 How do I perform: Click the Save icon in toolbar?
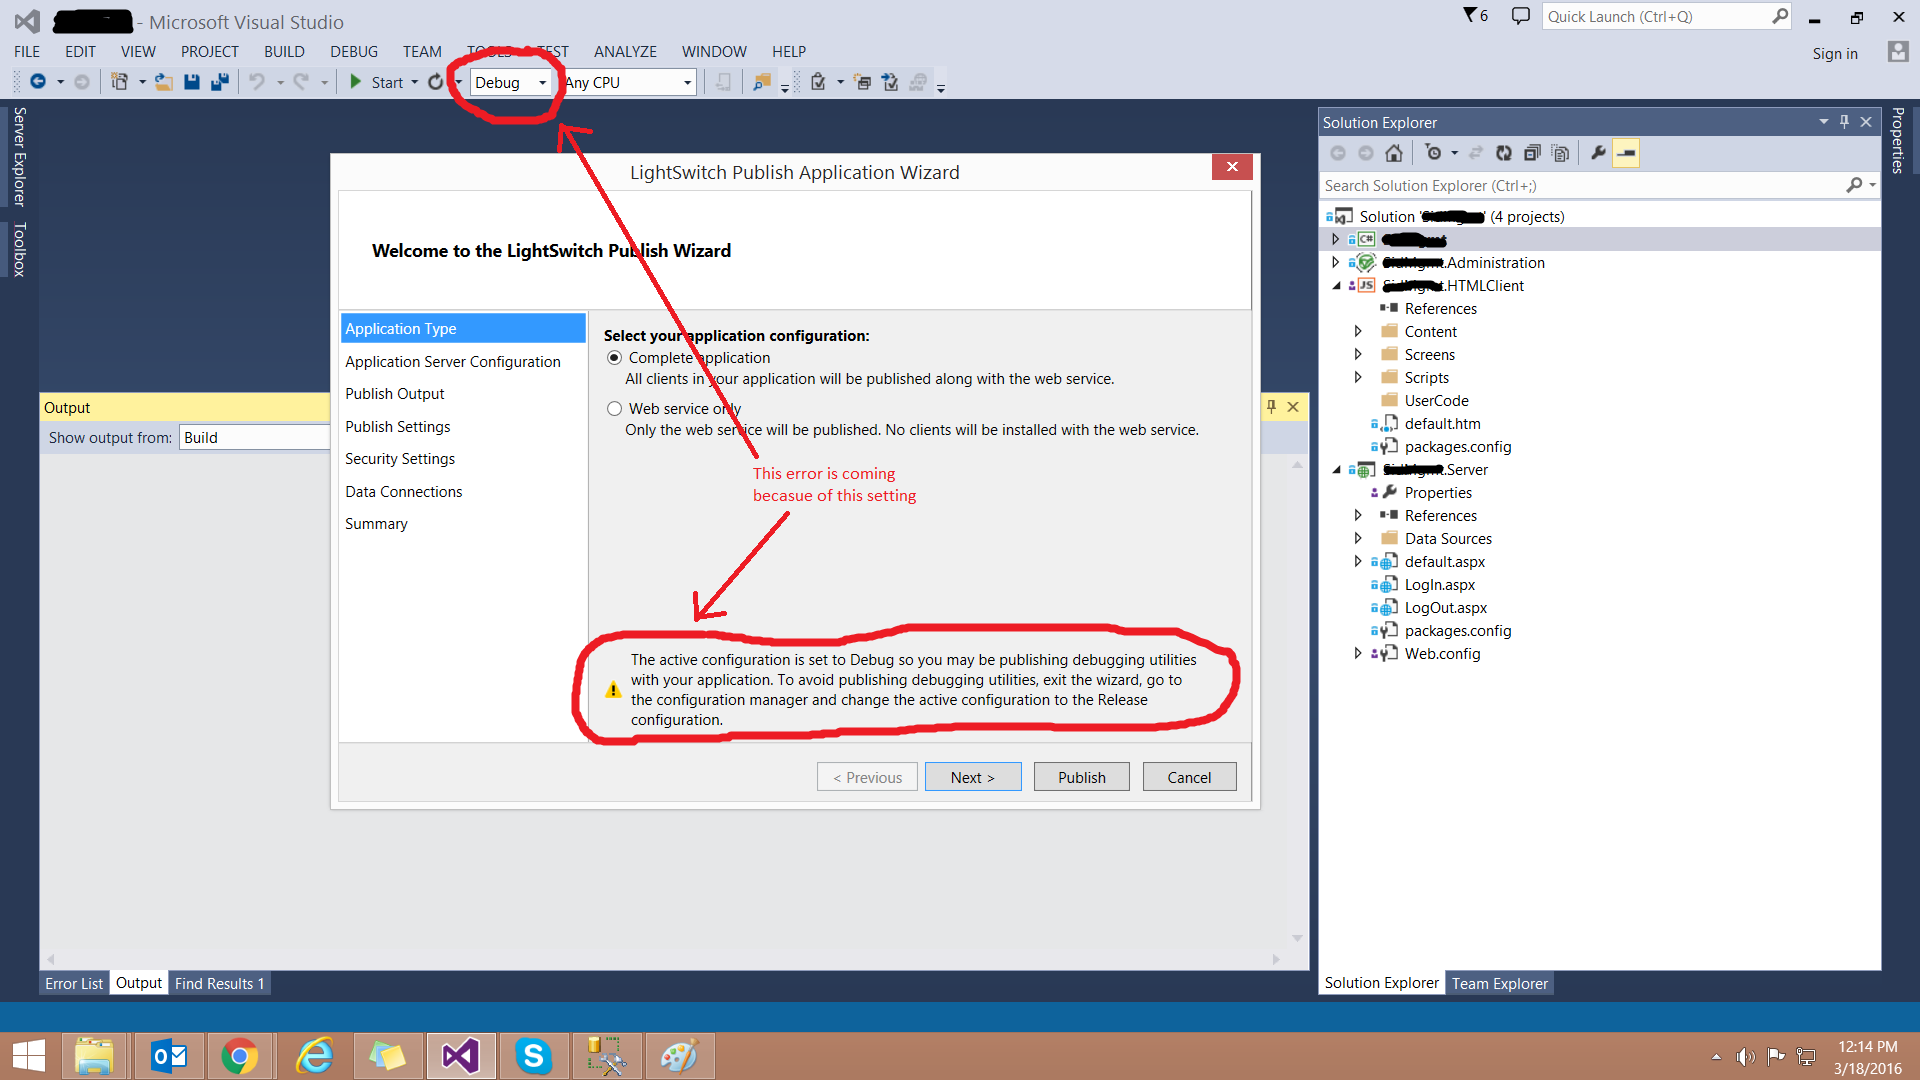(192, 82)
